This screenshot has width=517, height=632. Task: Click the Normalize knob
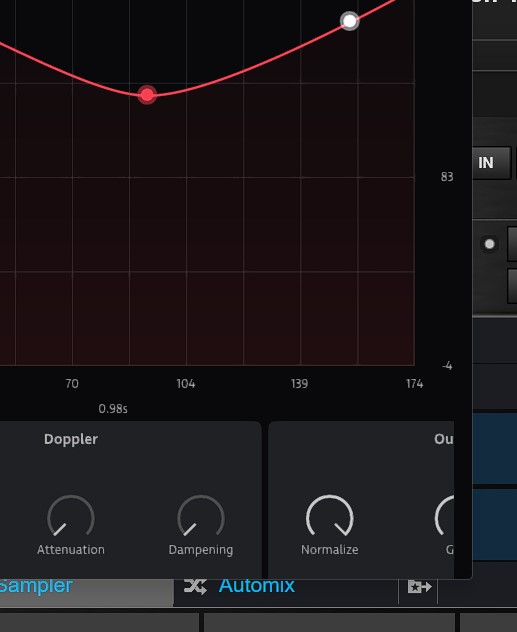click(330, 516)
